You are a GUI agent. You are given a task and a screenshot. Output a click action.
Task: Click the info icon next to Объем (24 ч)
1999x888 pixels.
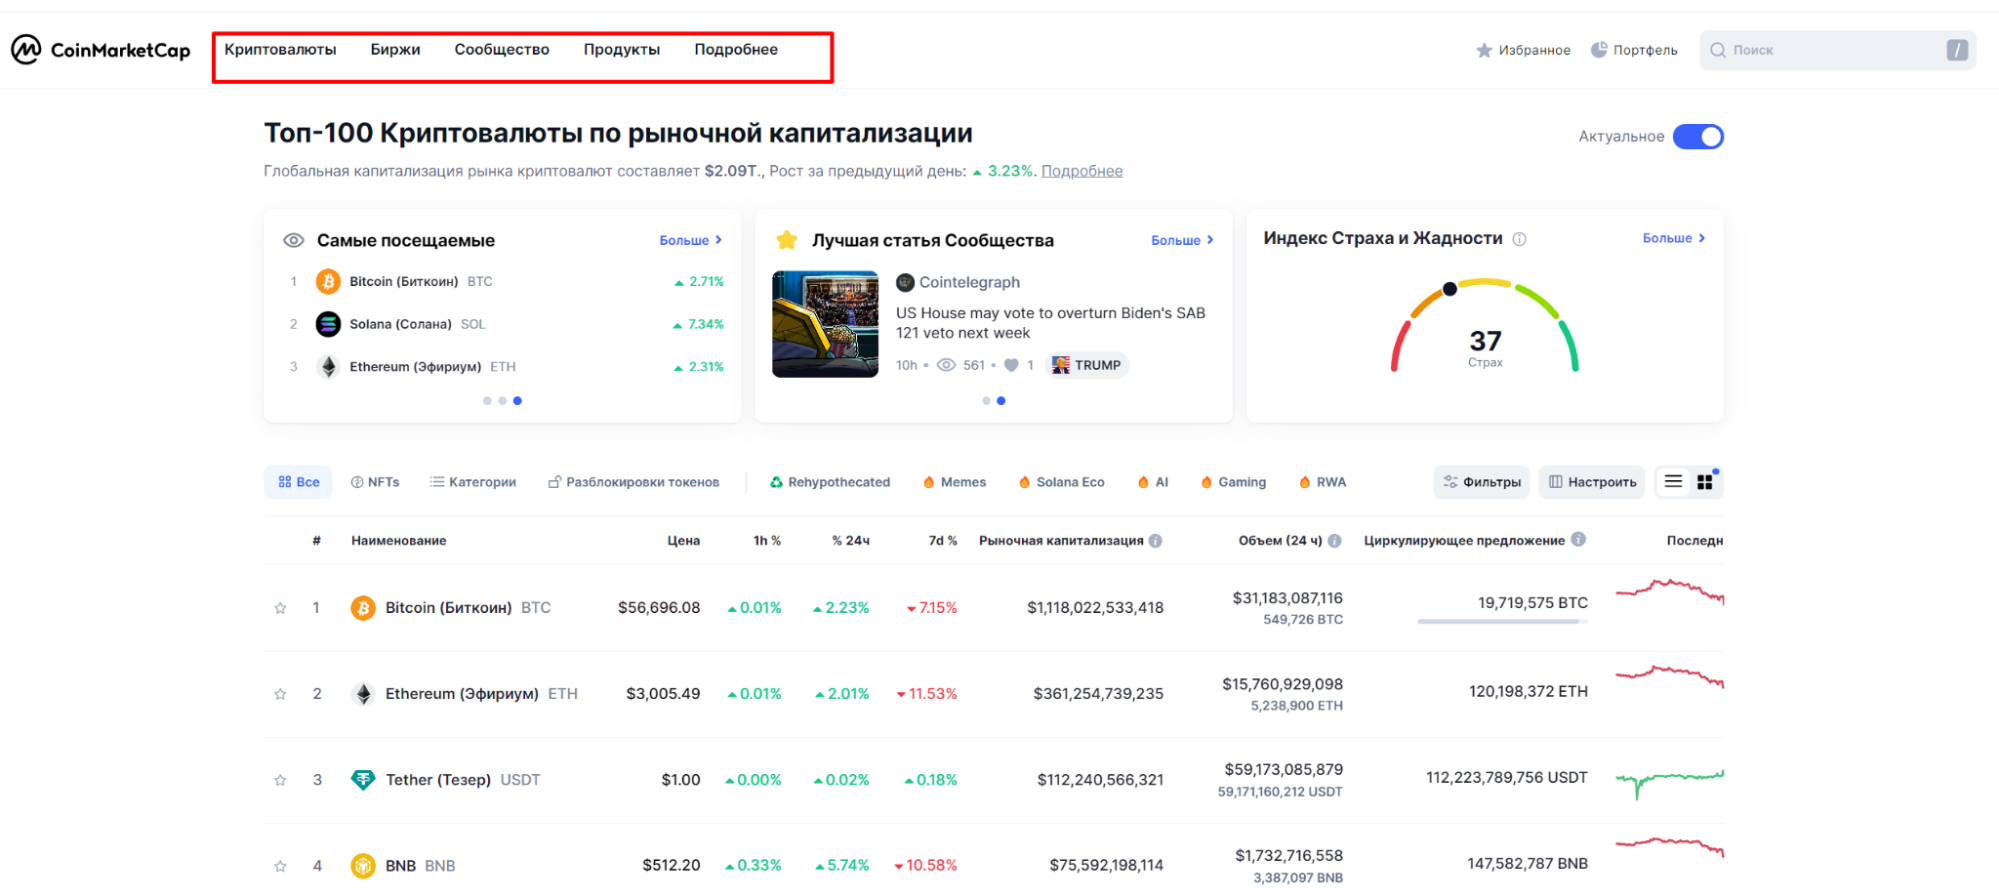tap(1334, 541)
